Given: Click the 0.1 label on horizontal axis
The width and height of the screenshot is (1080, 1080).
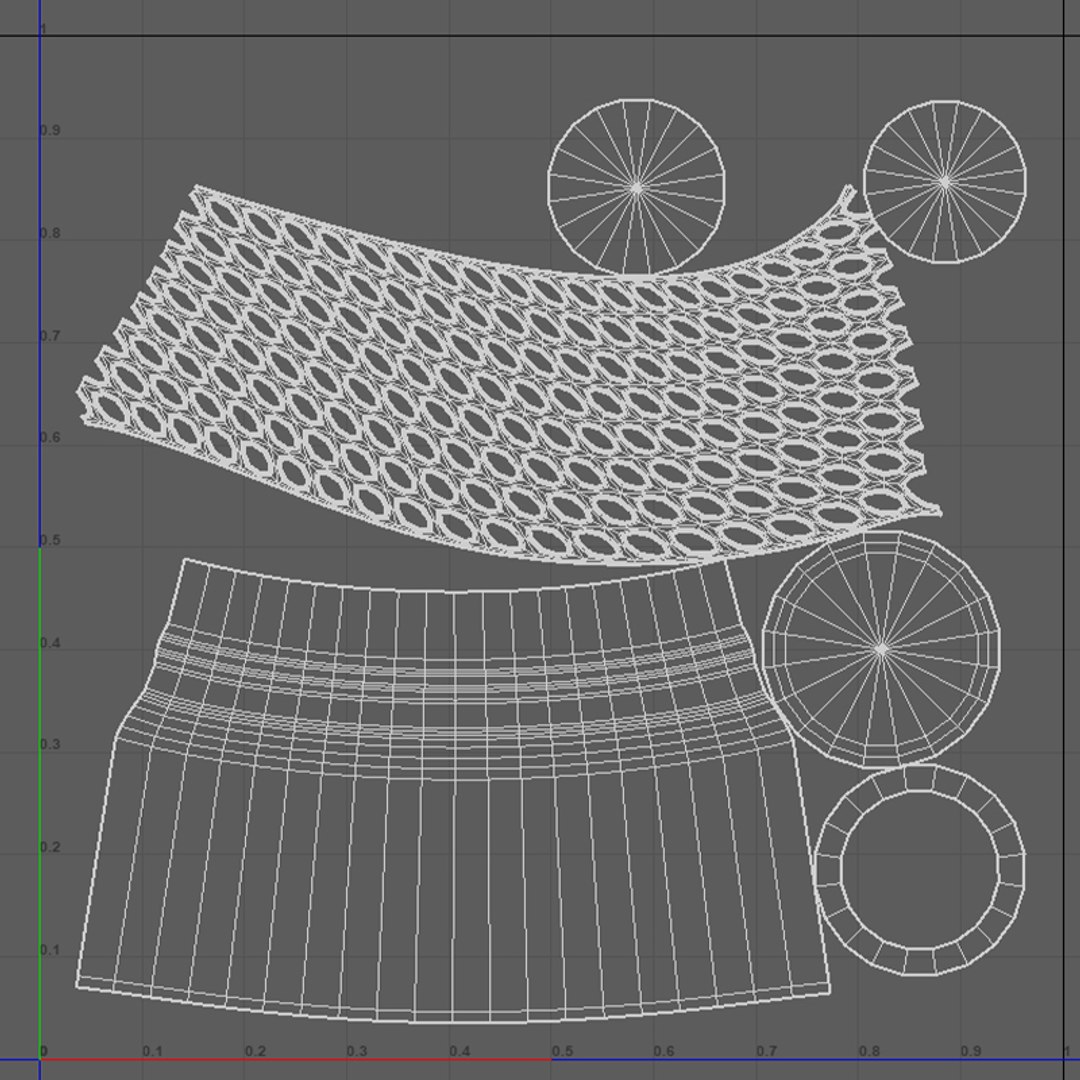Looking at the screenshot, I should 152,1051.
